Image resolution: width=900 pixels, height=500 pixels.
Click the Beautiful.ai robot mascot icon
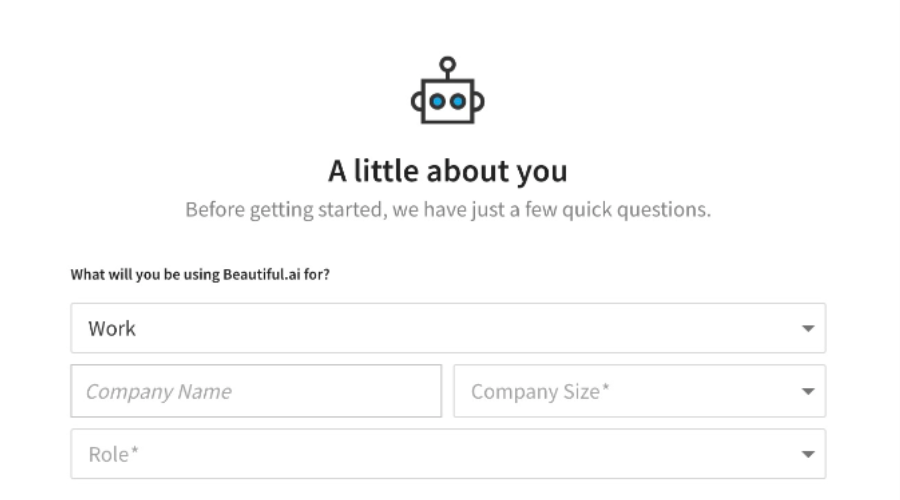(448, 90)
